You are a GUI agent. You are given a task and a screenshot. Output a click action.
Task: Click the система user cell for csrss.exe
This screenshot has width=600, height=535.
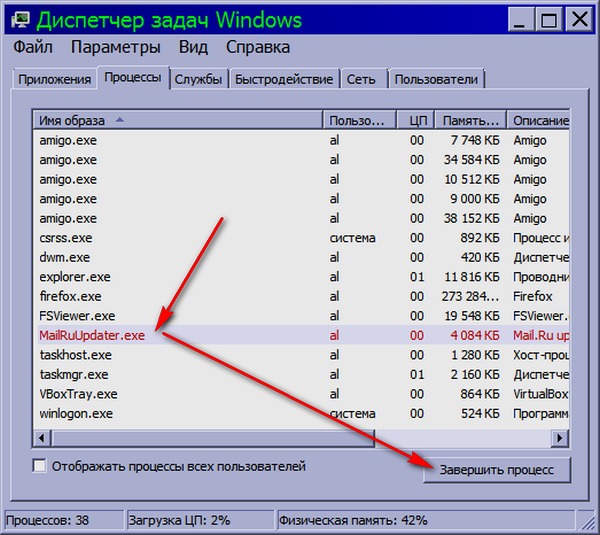pos(352,238)
